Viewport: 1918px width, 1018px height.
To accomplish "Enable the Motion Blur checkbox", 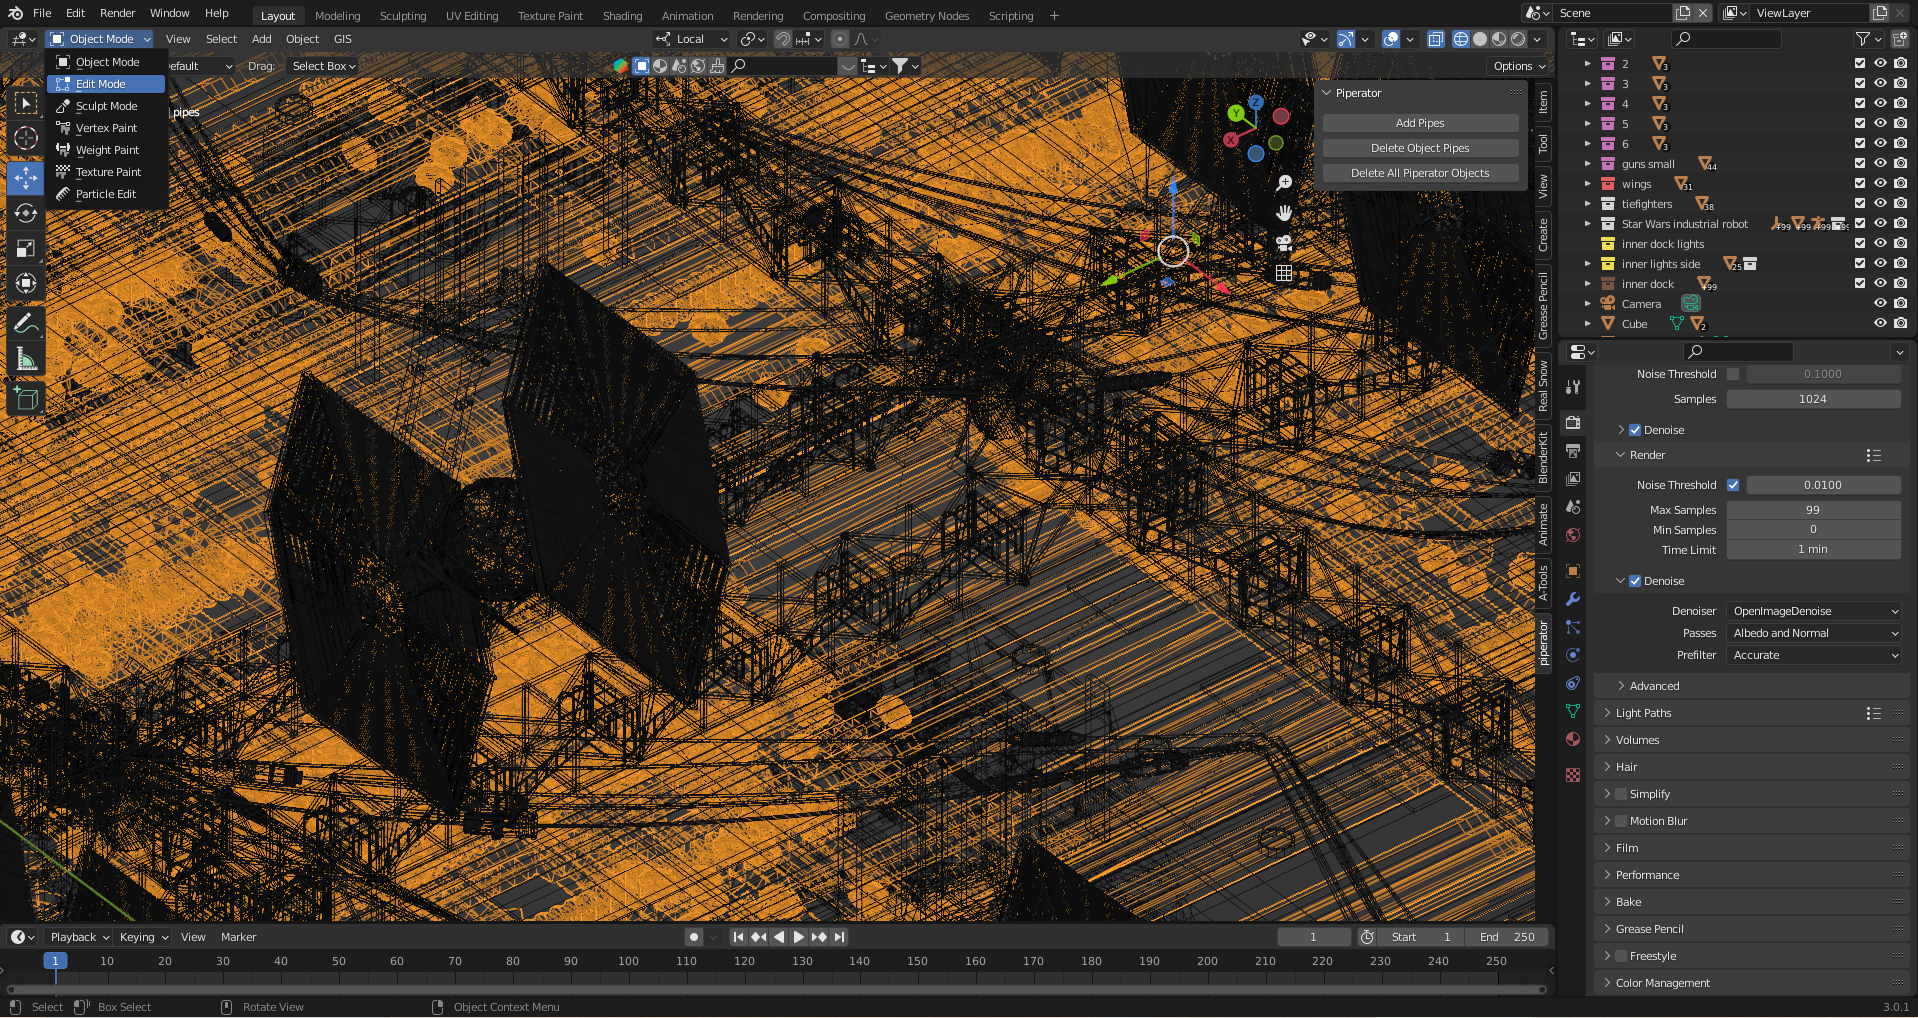I will pyautogui.click(x=1621, y=821).
